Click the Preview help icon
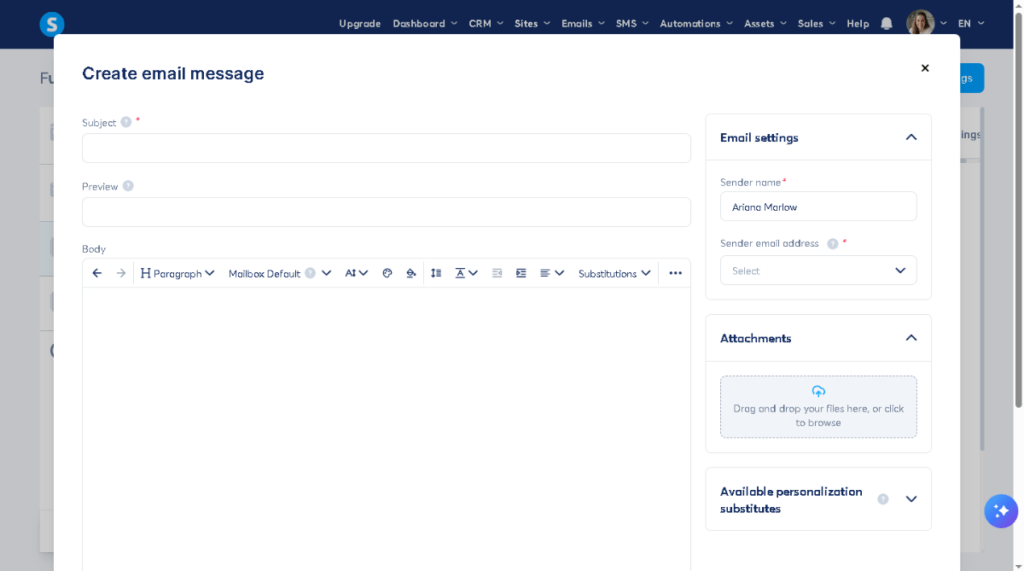1024x571 pixels. 128,186
